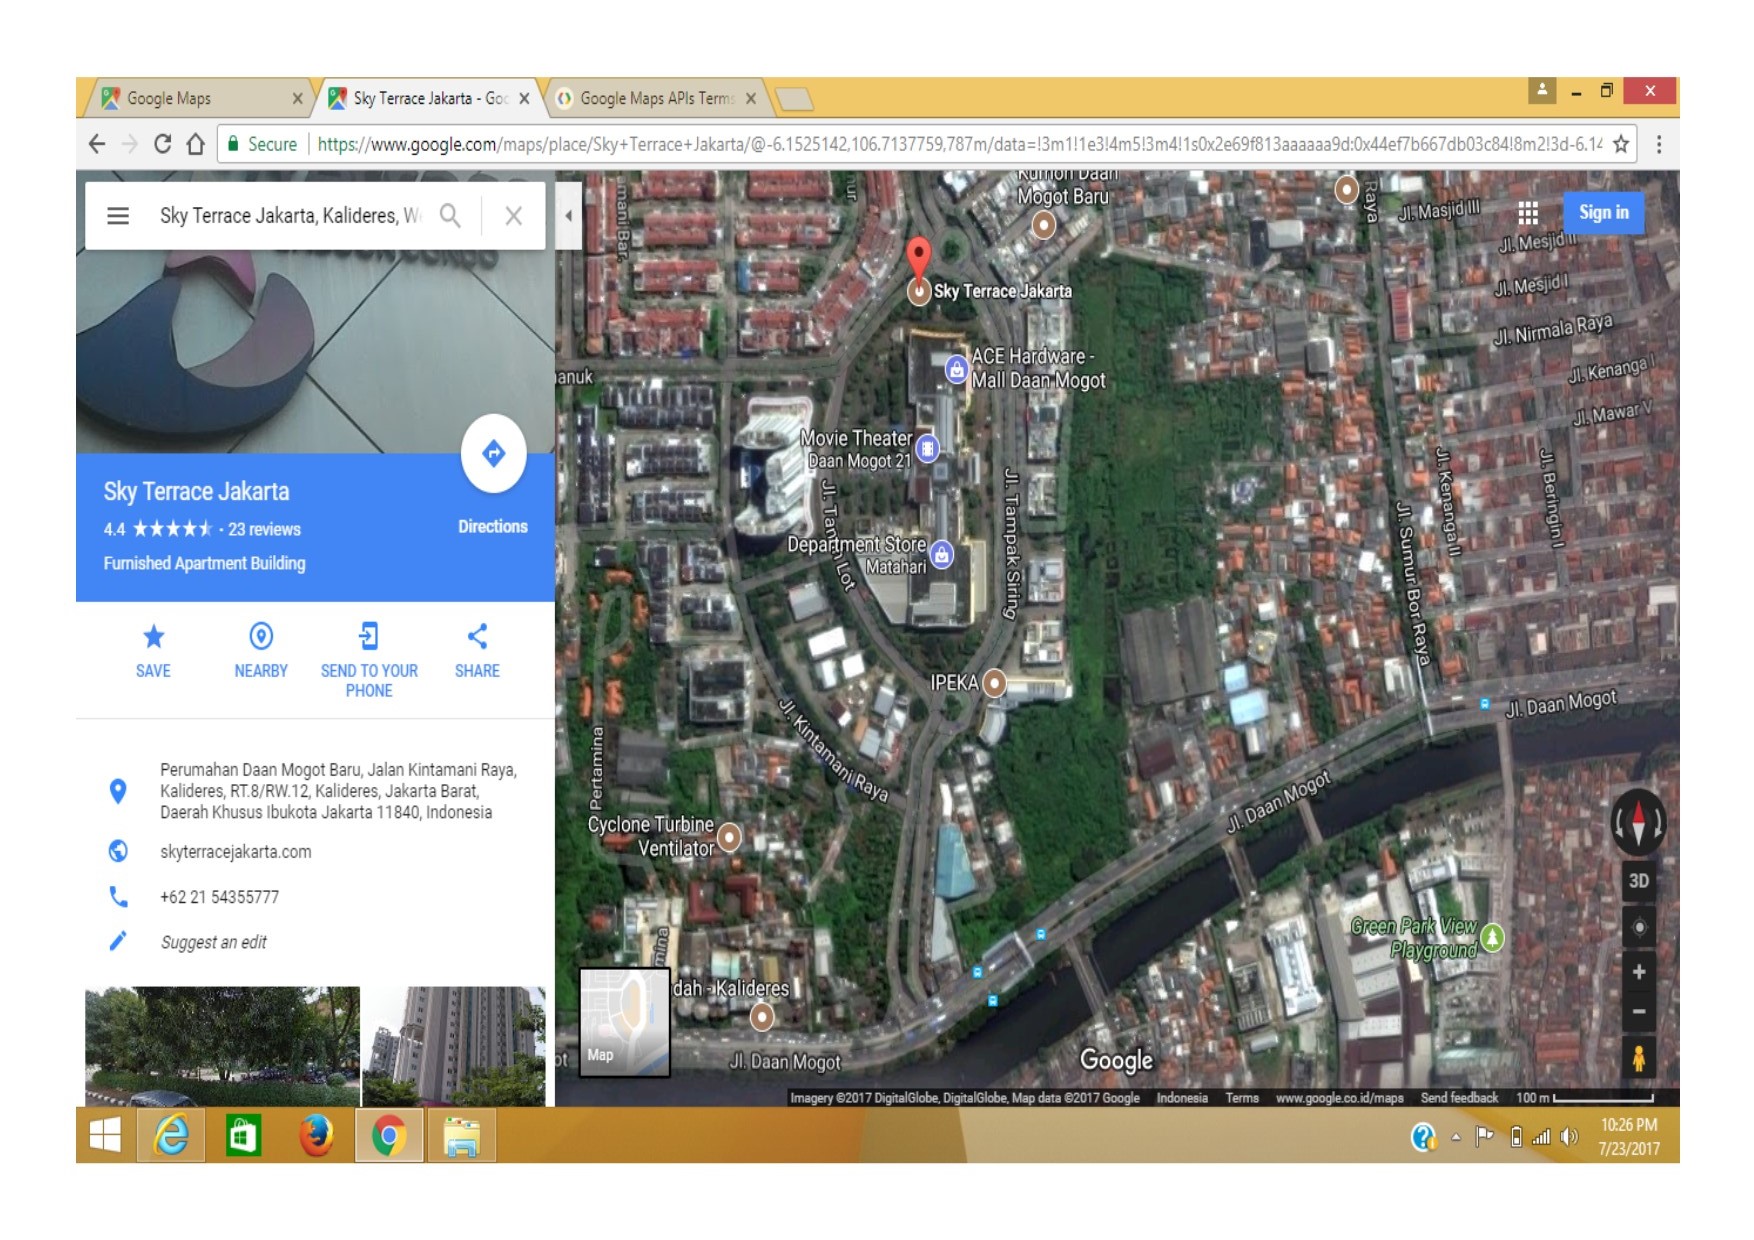Click the blue Directions icon
This screenshot has width=1754, height=1240.
[493, 454]
